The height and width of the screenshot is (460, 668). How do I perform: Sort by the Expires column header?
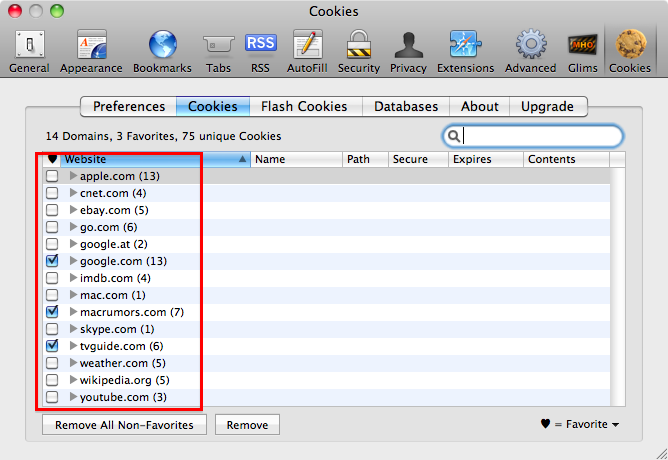(x=486, y=159)
